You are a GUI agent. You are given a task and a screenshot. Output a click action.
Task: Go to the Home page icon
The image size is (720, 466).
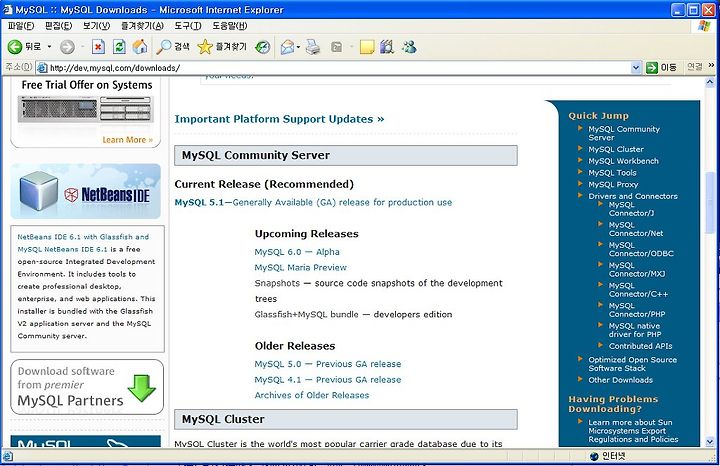tap(140, 46)
